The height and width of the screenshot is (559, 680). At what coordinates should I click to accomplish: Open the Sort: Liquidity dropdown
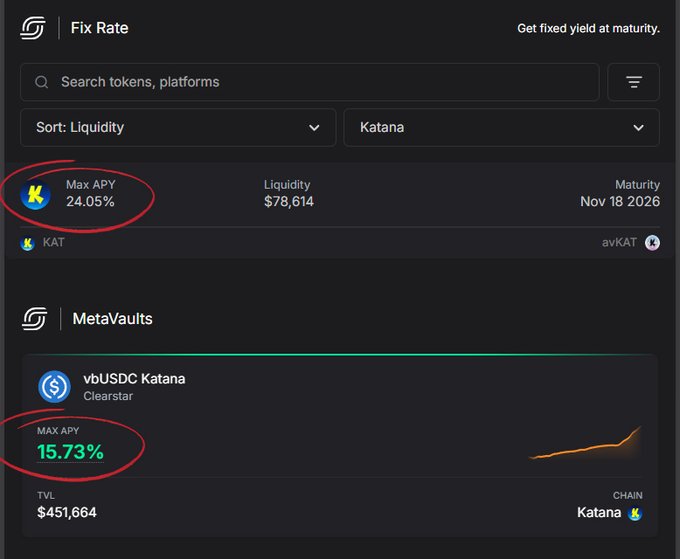click(x=178, y=127)
